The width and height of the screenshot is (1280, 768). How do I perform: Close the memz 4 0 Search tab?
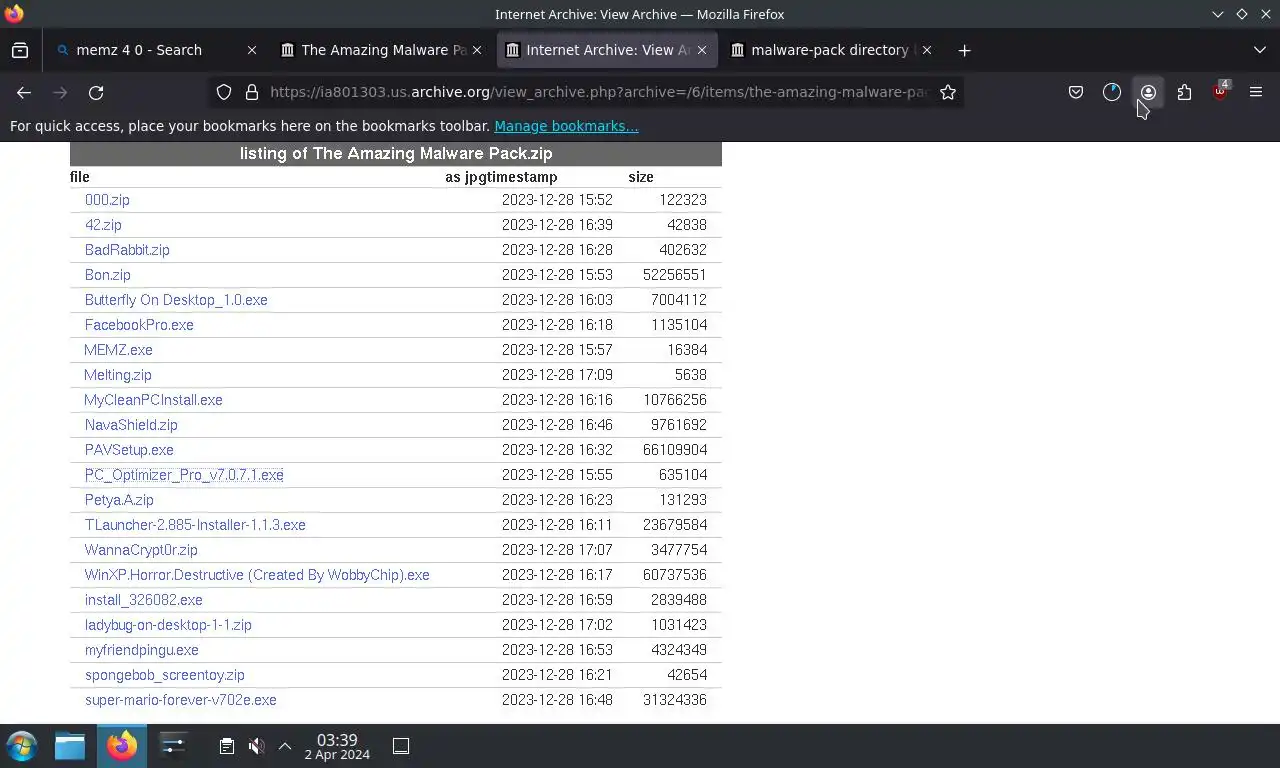tap(252, 50)
